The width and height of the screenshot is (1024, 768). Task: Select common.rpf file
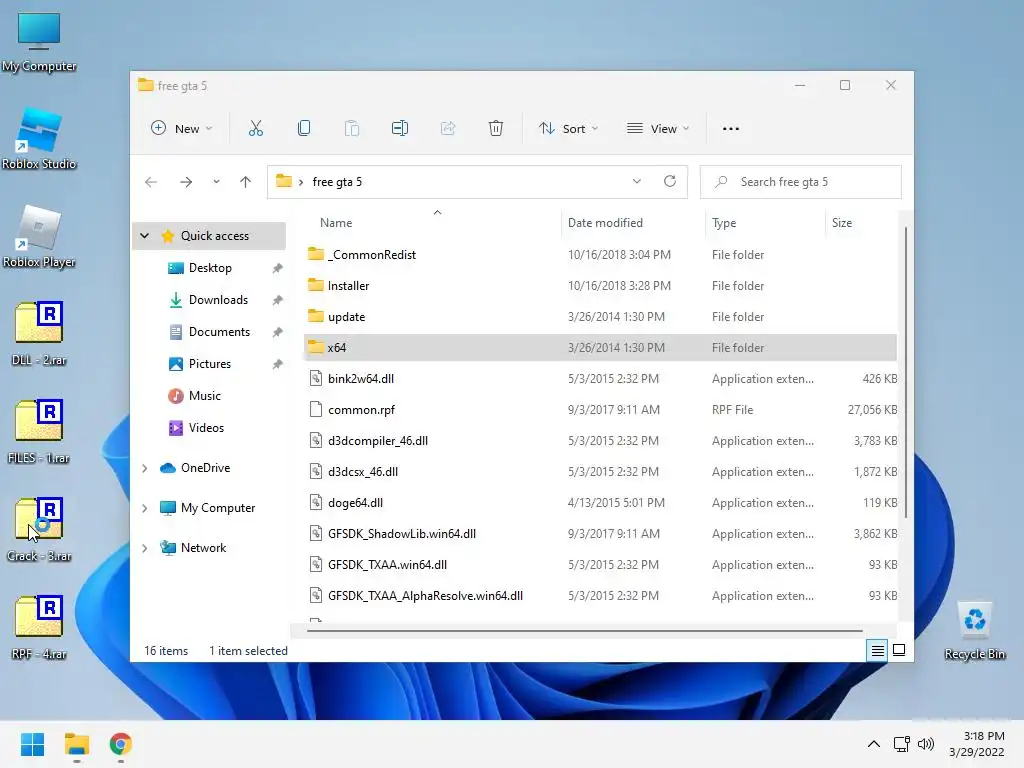[x=600, y=409]
